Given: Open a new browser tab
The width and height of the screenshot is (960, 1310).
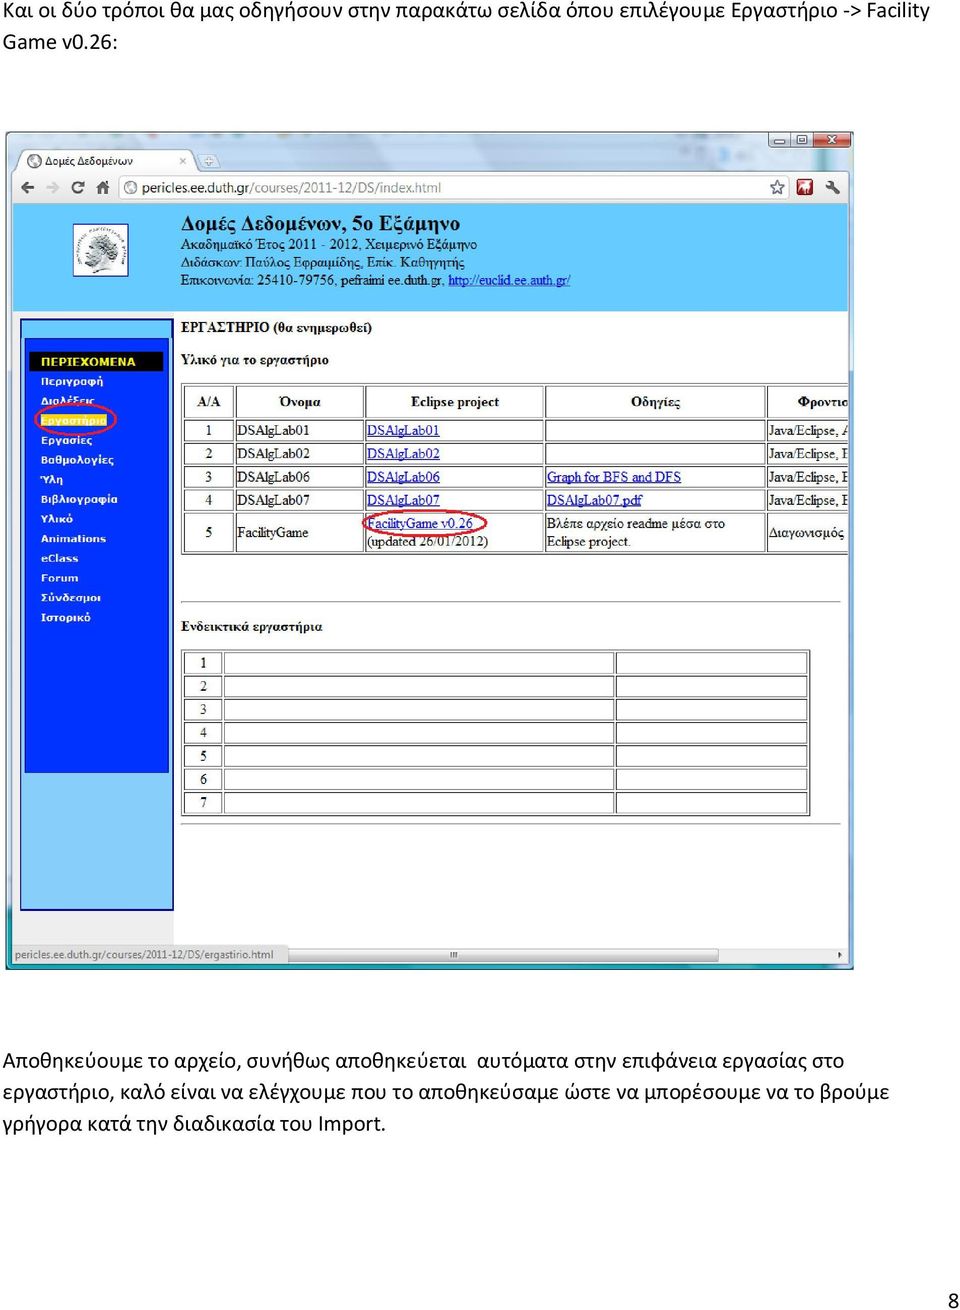Looking at the screenshot, I should (209, 160).
